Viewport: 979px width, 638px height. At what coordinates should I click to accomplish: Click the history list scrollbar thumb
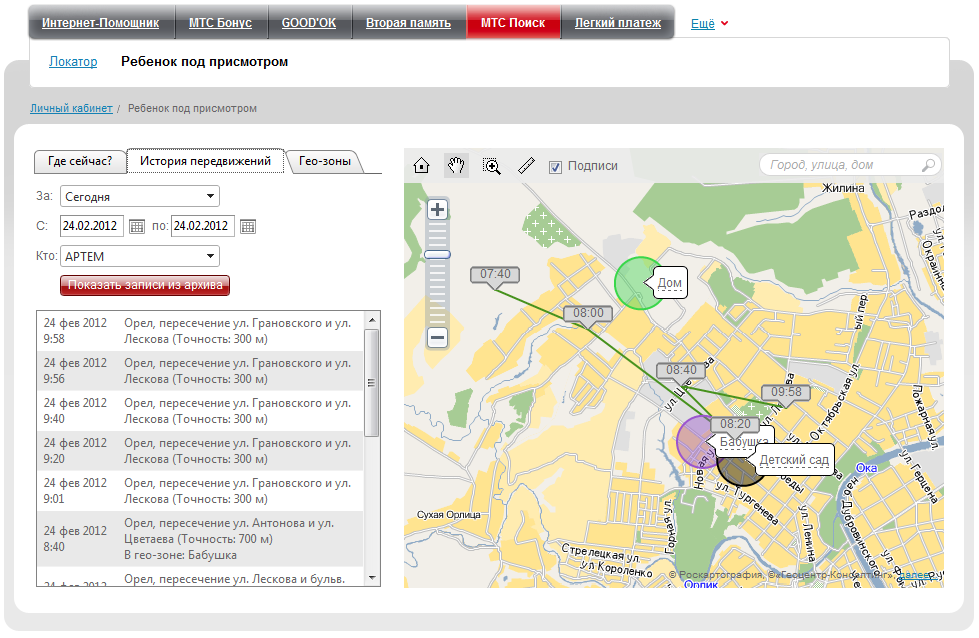point(371,383)
